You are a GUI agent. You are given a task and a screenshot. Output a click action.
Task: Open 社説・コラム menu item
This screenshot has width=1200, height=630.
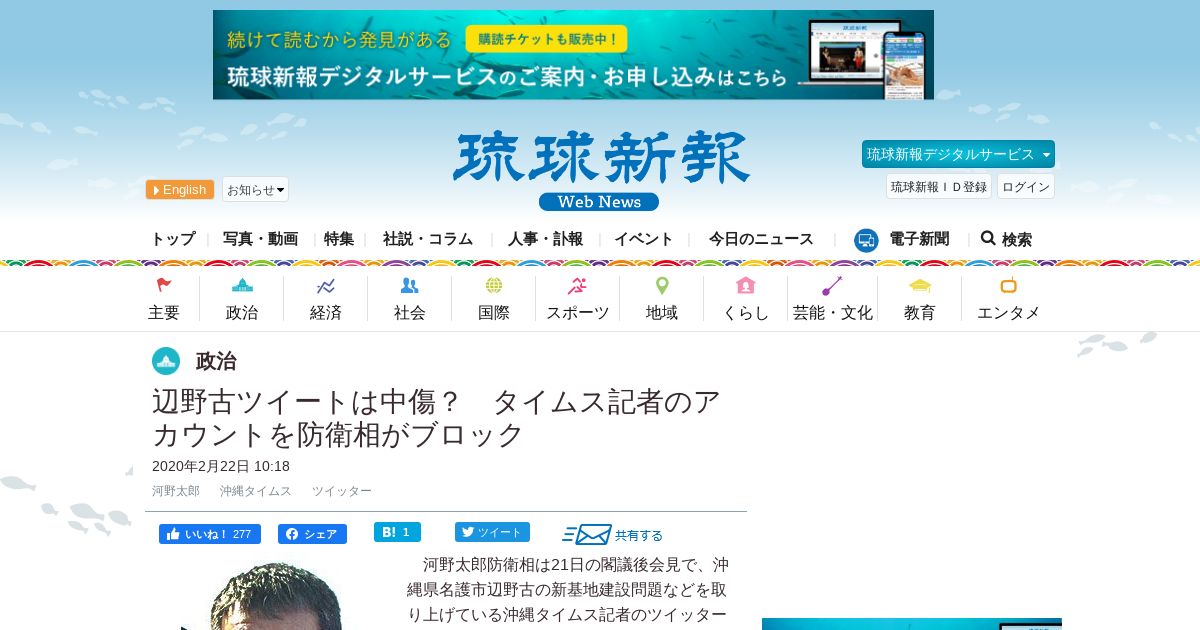(428, 239)
